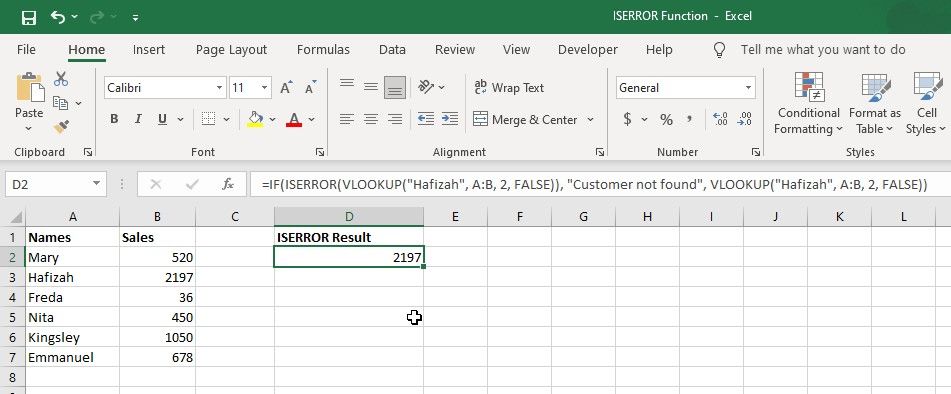Click the Insert Function fx icon

tap(228, 184)
